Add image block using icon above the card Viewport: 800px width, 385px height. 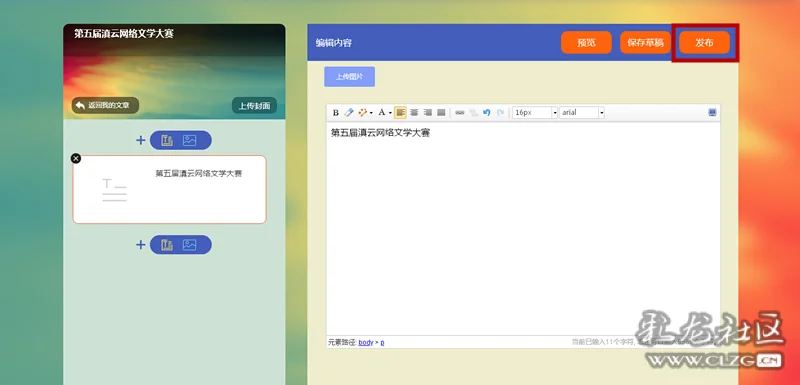190,141
